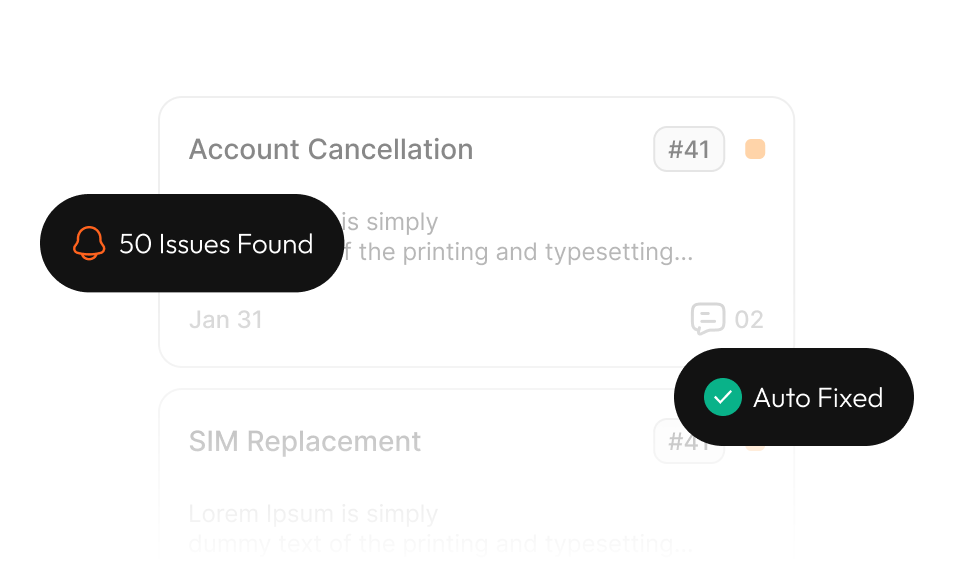Screen dimensions: 954x568
Task: Open the SIM Replacement ticket title
Action: [305, 441]
